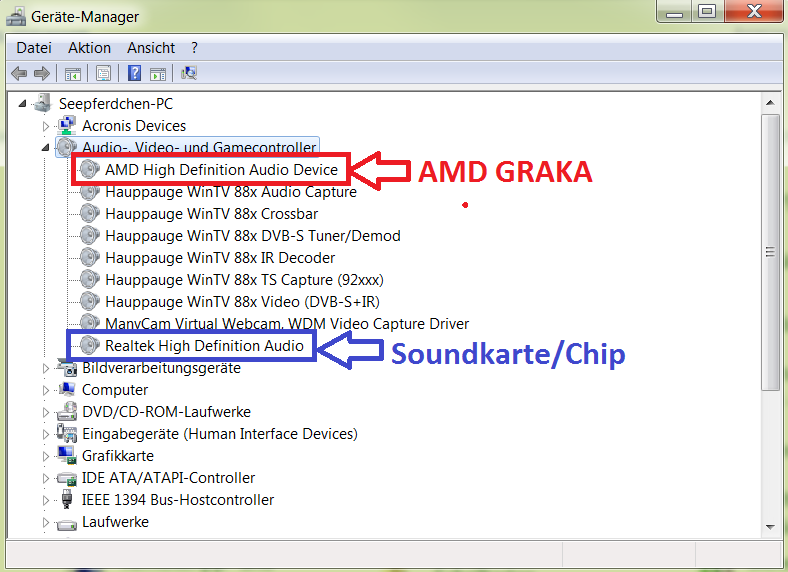Collapse the Seepferdchen-PC root node
Screen dimensions: 788x572
(22, 104)
